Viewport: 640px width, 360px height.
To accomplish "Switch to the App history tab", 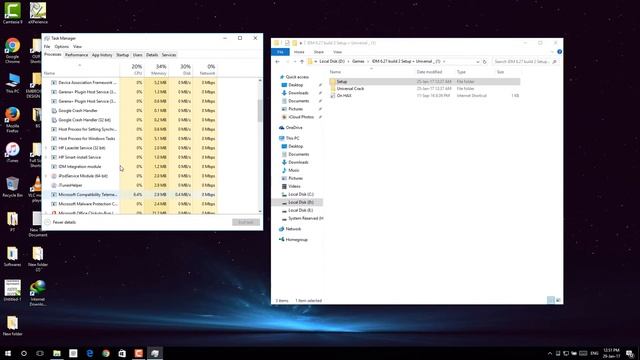I will point(102,55).
